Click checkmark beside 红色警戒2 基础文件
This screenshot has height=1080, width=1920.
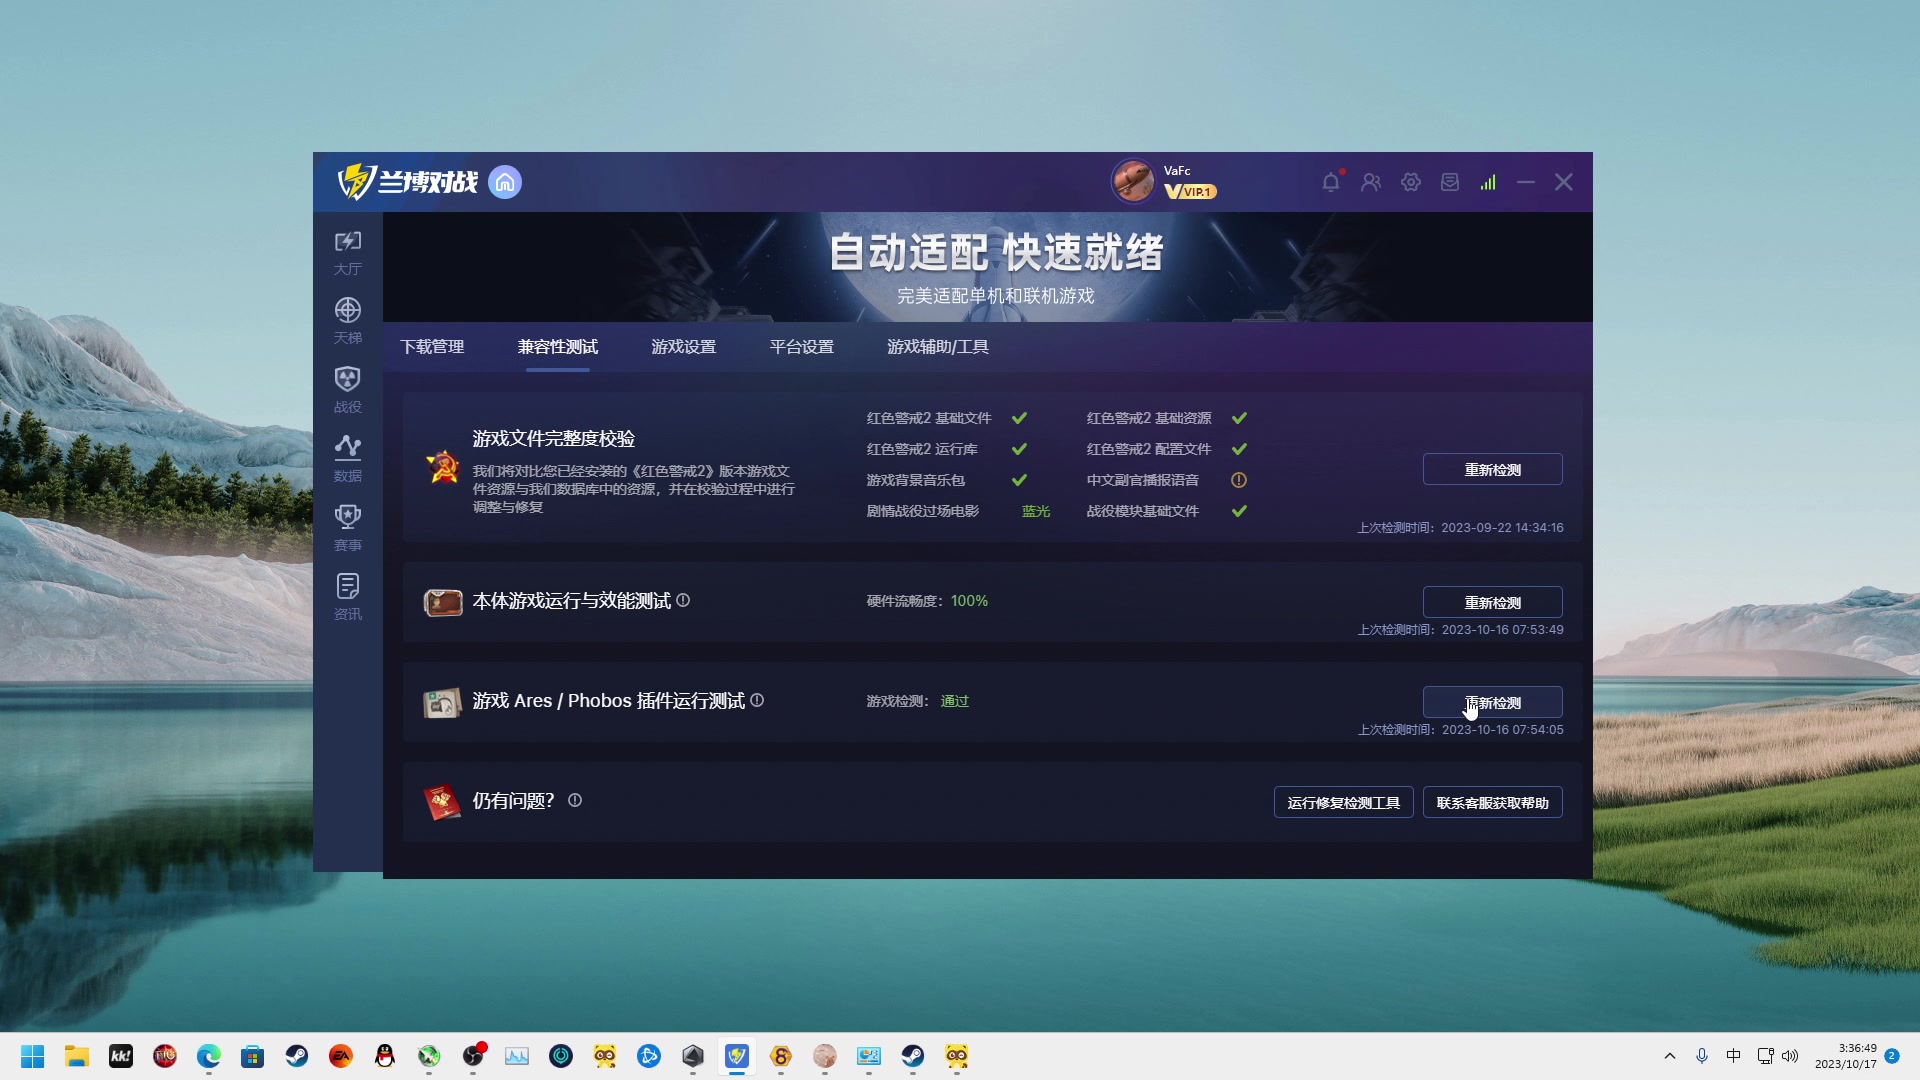coord(1019,418)
